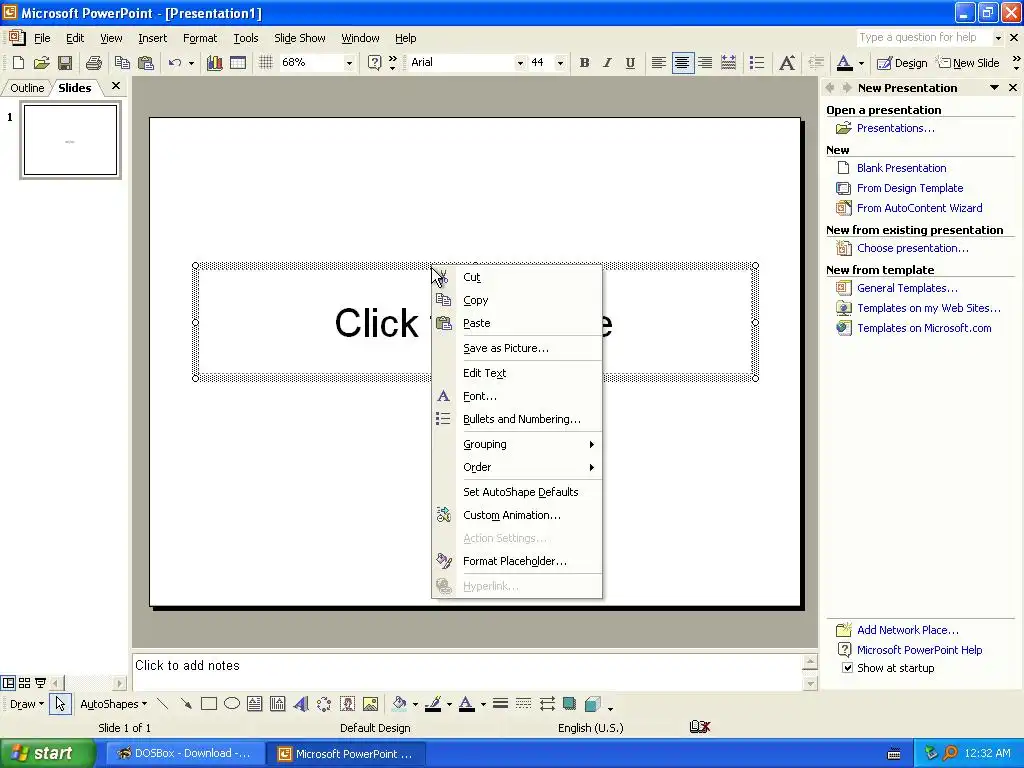Viewport: 1024px width, 768px height.
Task: Click Font Color swatch in Drawing toolbar
Action: [466, 704]
